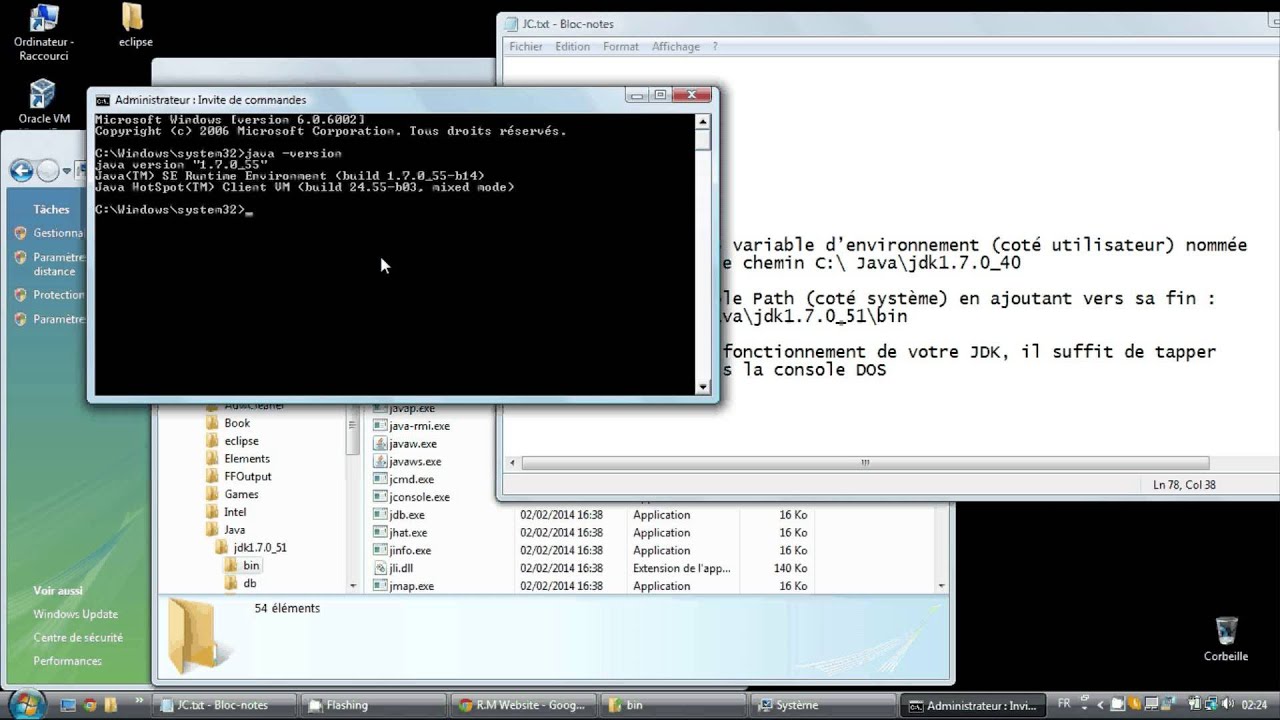Click the forward arrow in System window
This screenshot has width=1280, height=720.
click(x=48, y=171)
